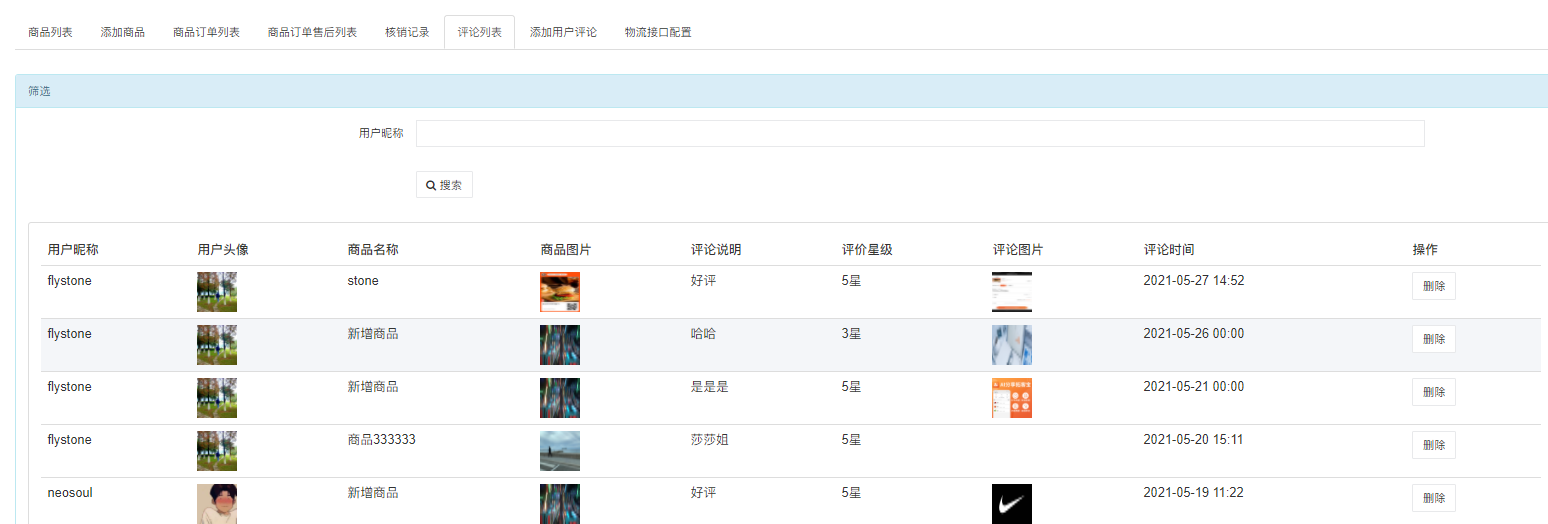
Task: Click the avatar in the 是是是 review row
Action: [217, 398]
